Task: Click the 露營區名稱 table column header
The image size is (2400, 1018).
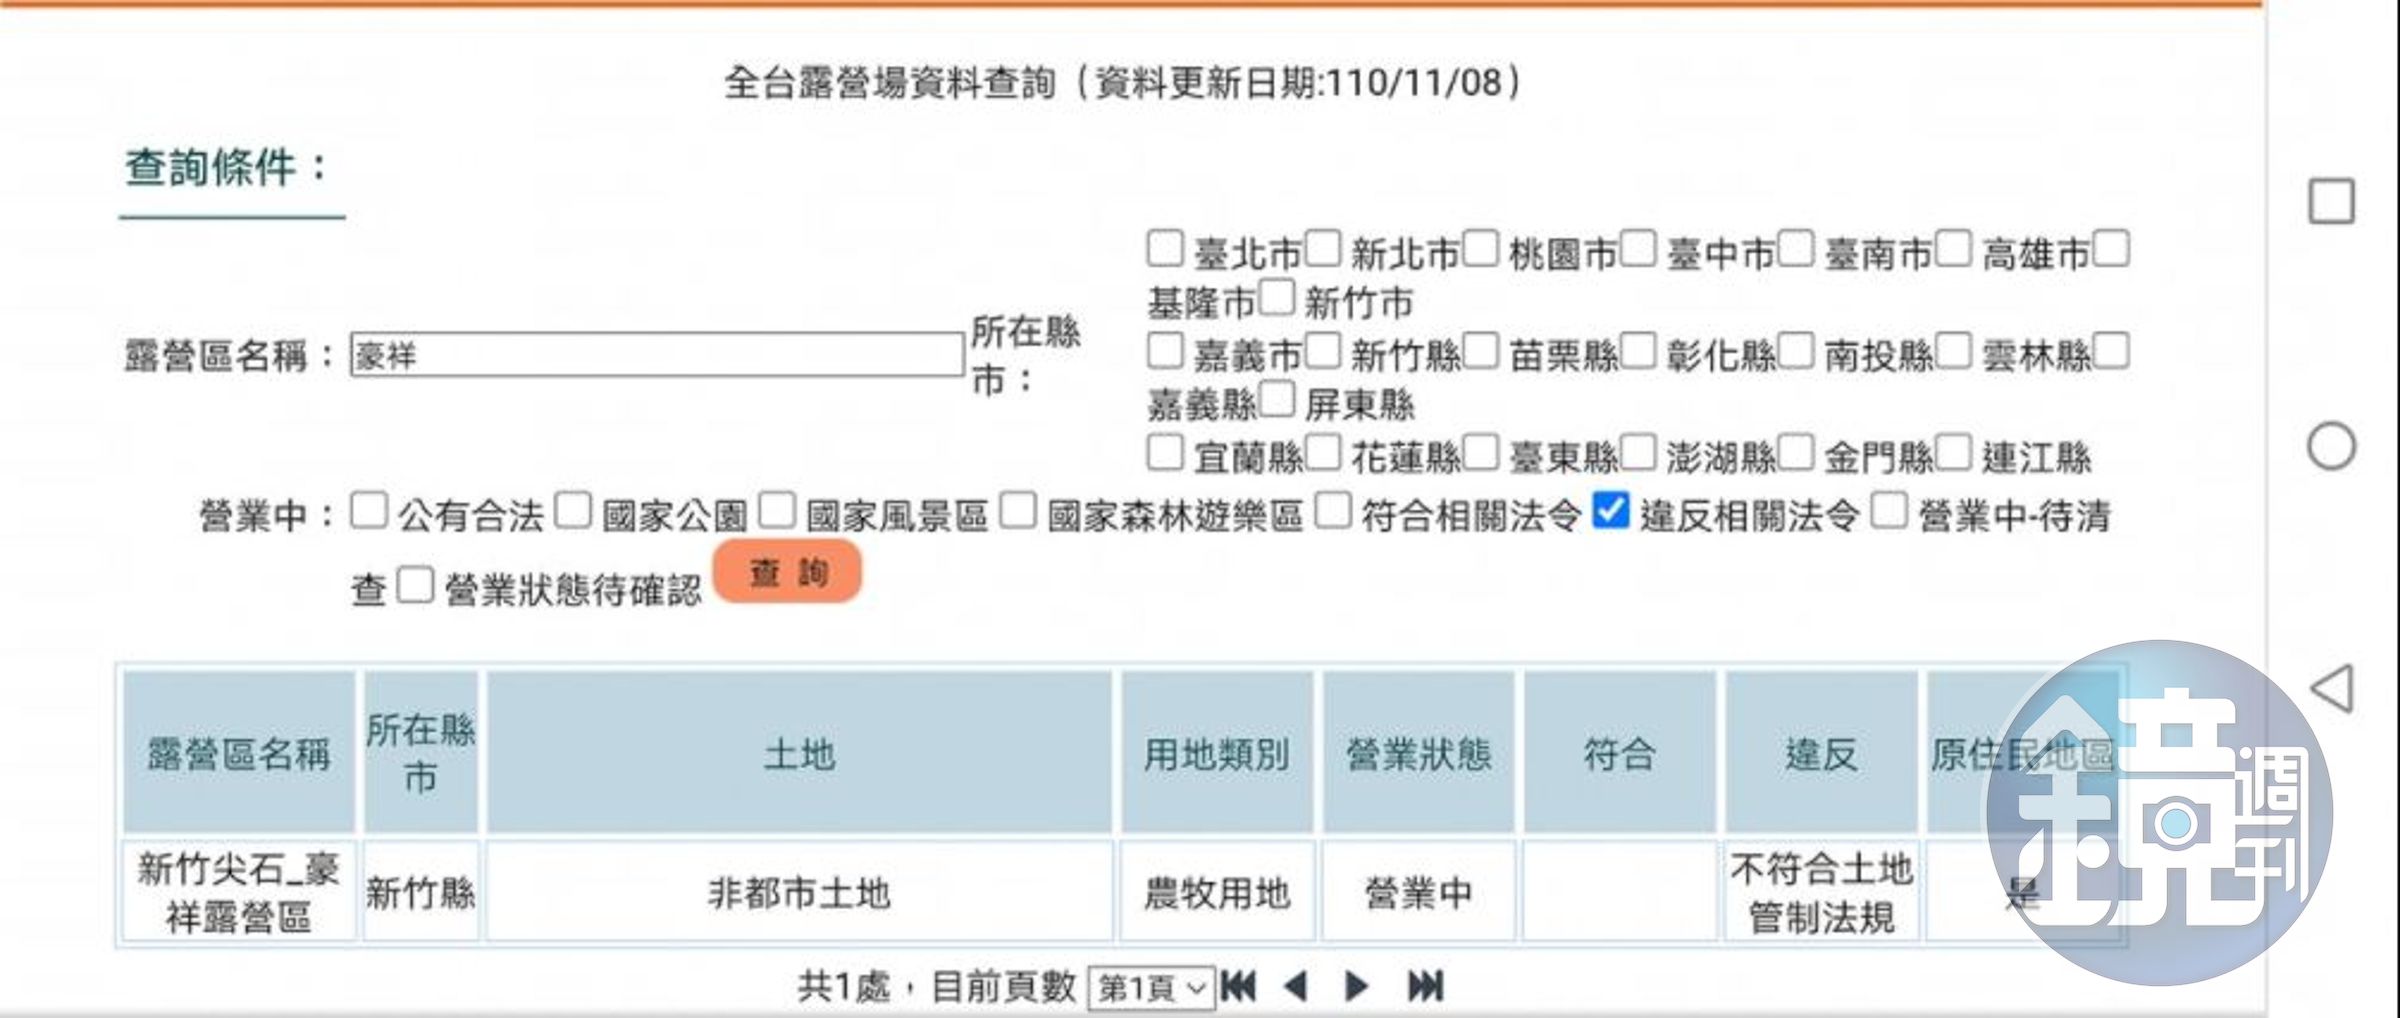Action: point(238,753)
